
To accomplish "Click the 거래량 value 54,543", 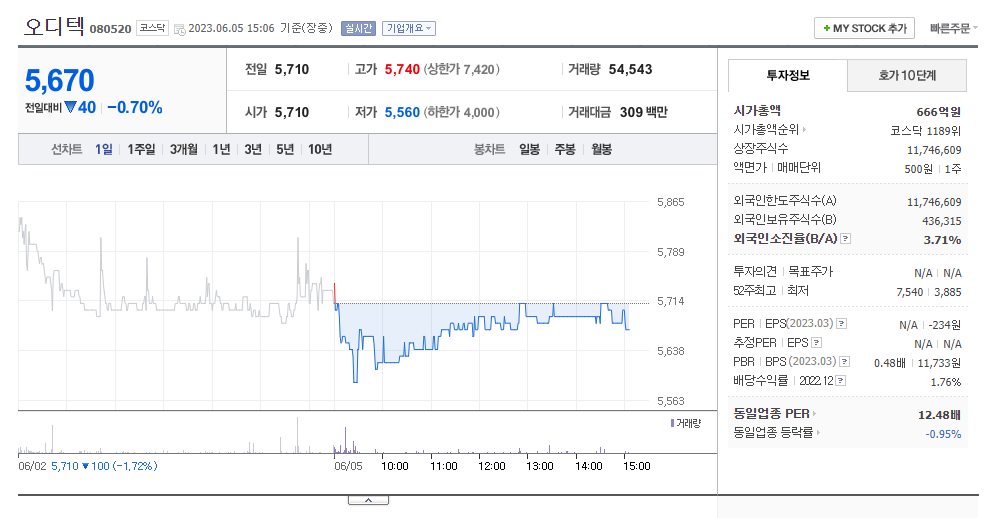I will (630, 69).
